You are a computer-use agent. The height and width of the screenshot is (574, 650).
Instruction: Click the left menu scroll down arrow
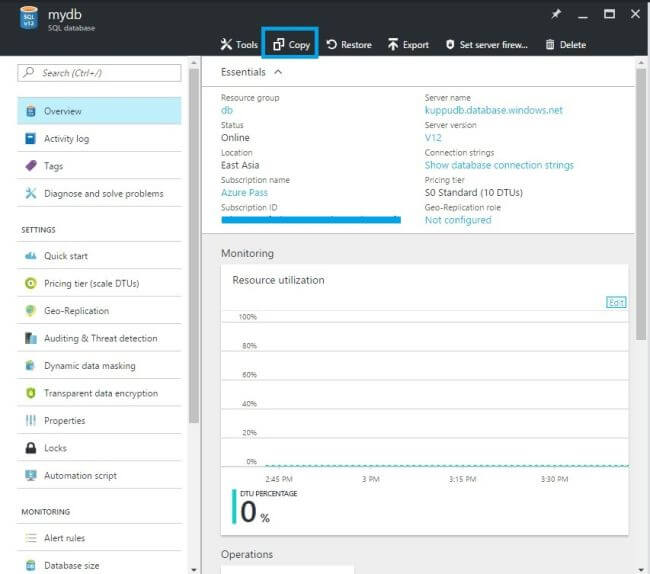[194, 570]
